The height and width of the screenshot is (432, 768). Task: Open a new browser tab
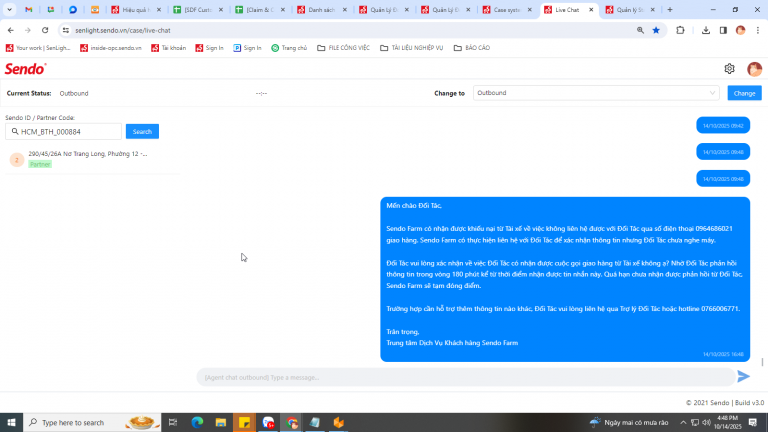click(670, 10)
